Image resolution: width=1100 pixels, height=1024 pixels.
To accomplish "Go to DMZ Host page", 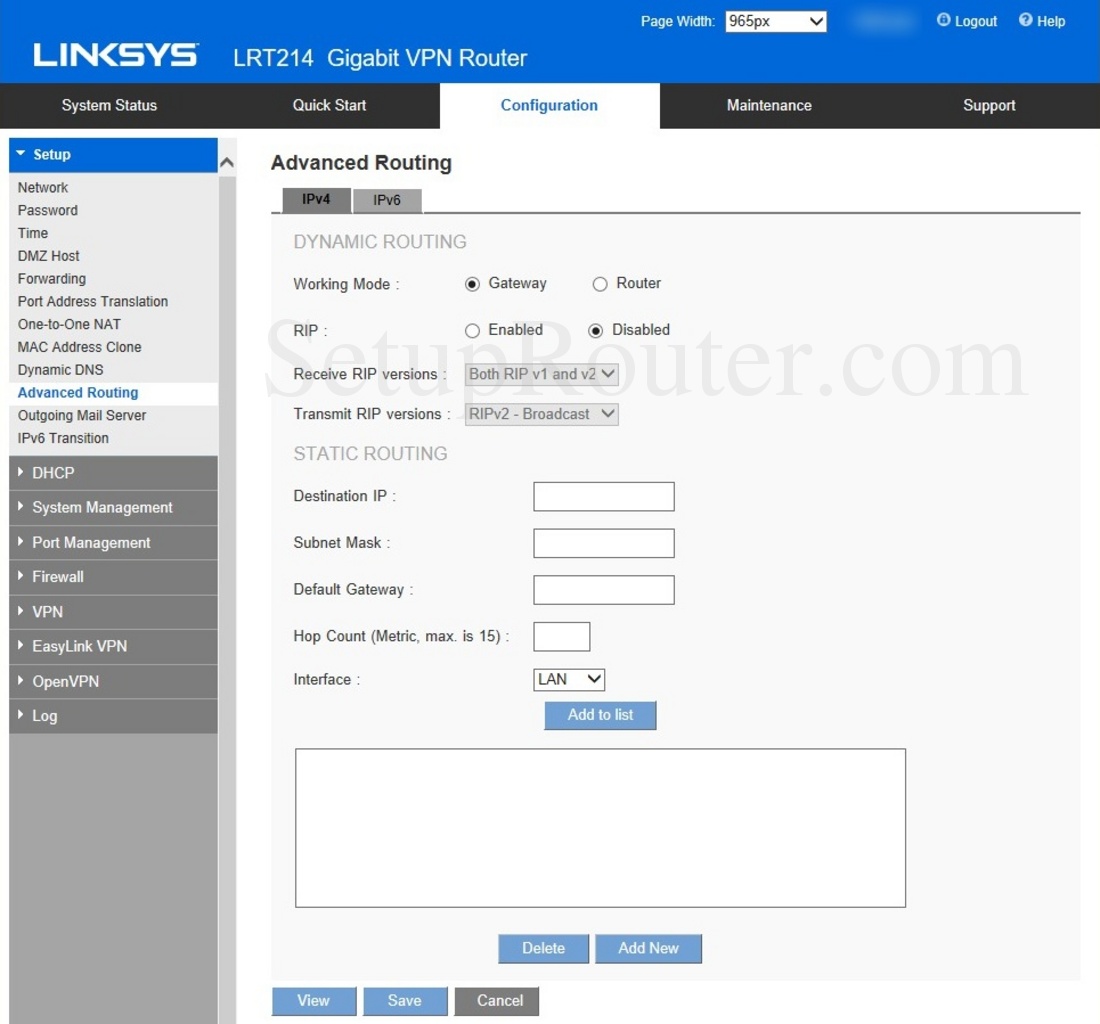I will (48, 256).
